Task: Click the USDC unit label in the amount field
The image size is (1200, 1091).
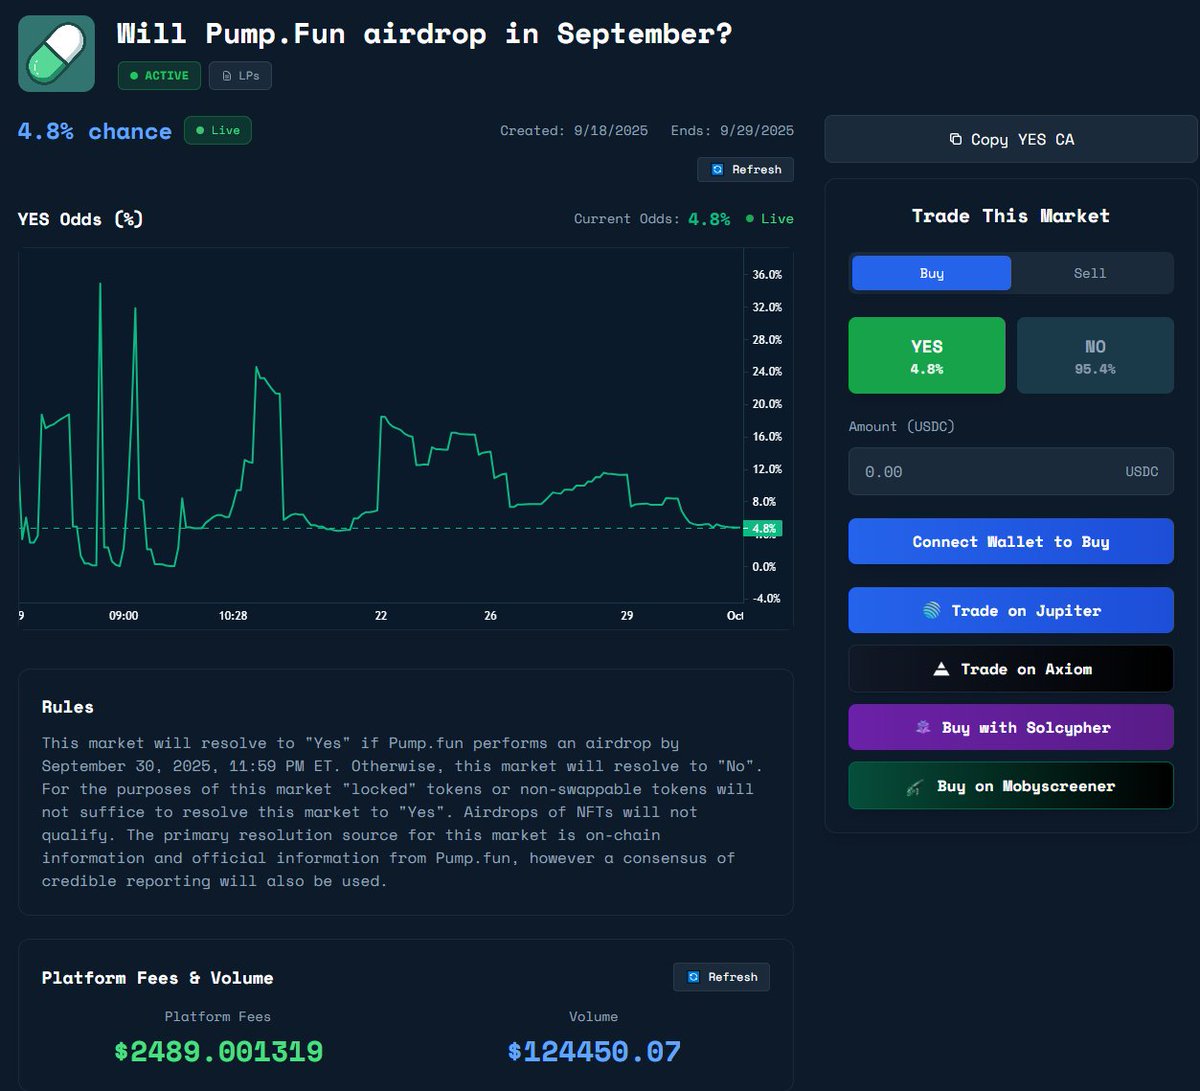Action: (x=1142, y=471)
